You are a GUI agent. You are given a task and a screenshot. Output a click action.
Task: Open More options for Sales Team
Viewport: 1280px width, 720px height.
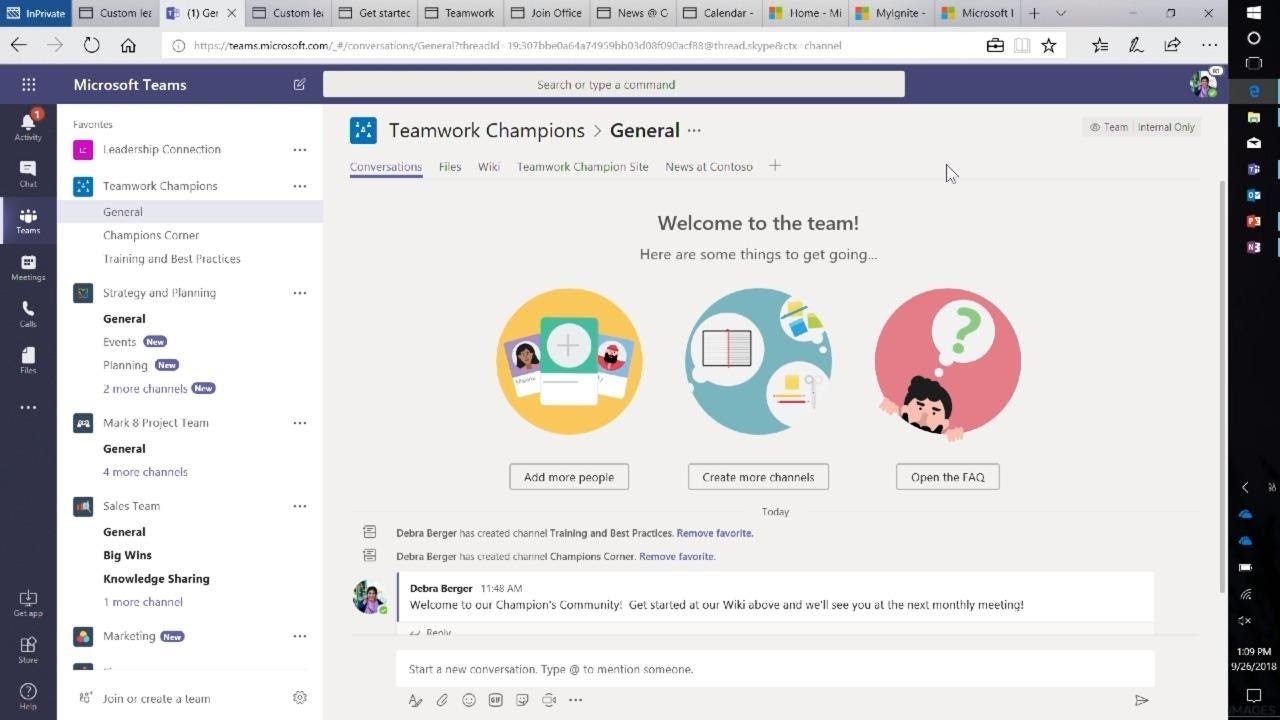[x=299, y=506]
